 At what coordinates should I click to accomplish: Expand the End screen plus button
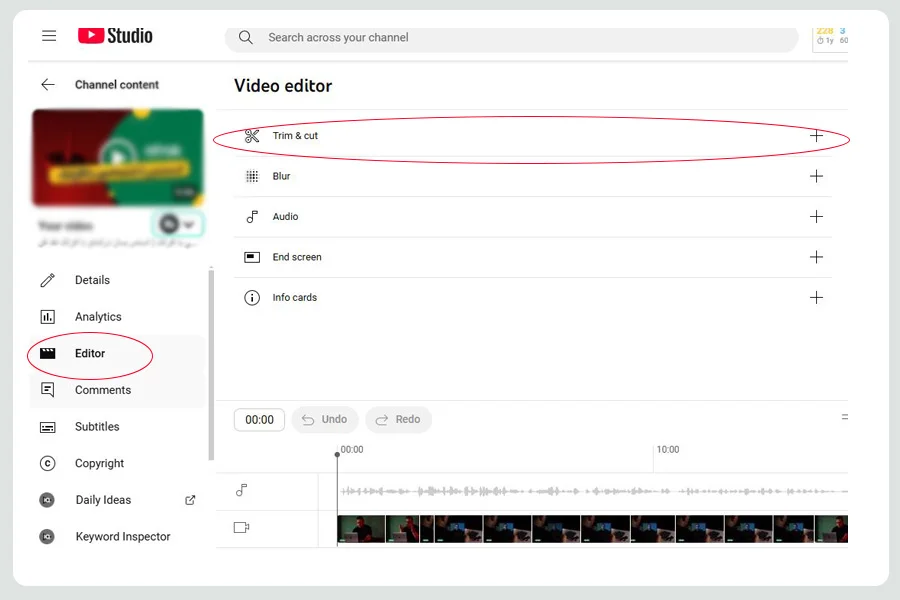pos(816,257)
